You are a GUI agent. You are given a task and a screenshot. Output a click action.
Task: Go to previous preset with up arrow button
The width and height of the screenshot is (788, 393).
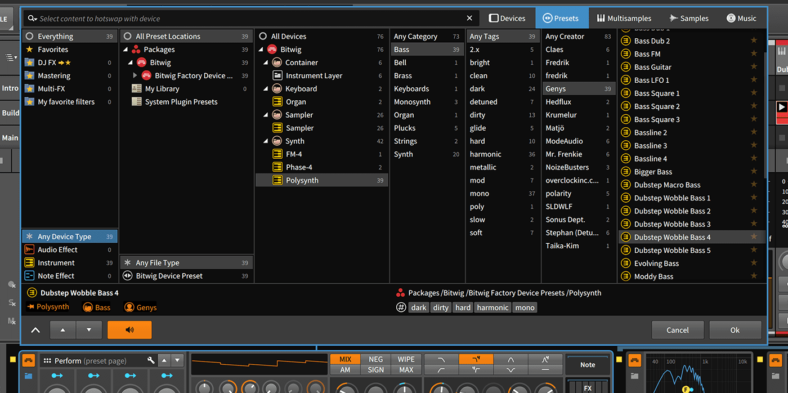point(62,330)
